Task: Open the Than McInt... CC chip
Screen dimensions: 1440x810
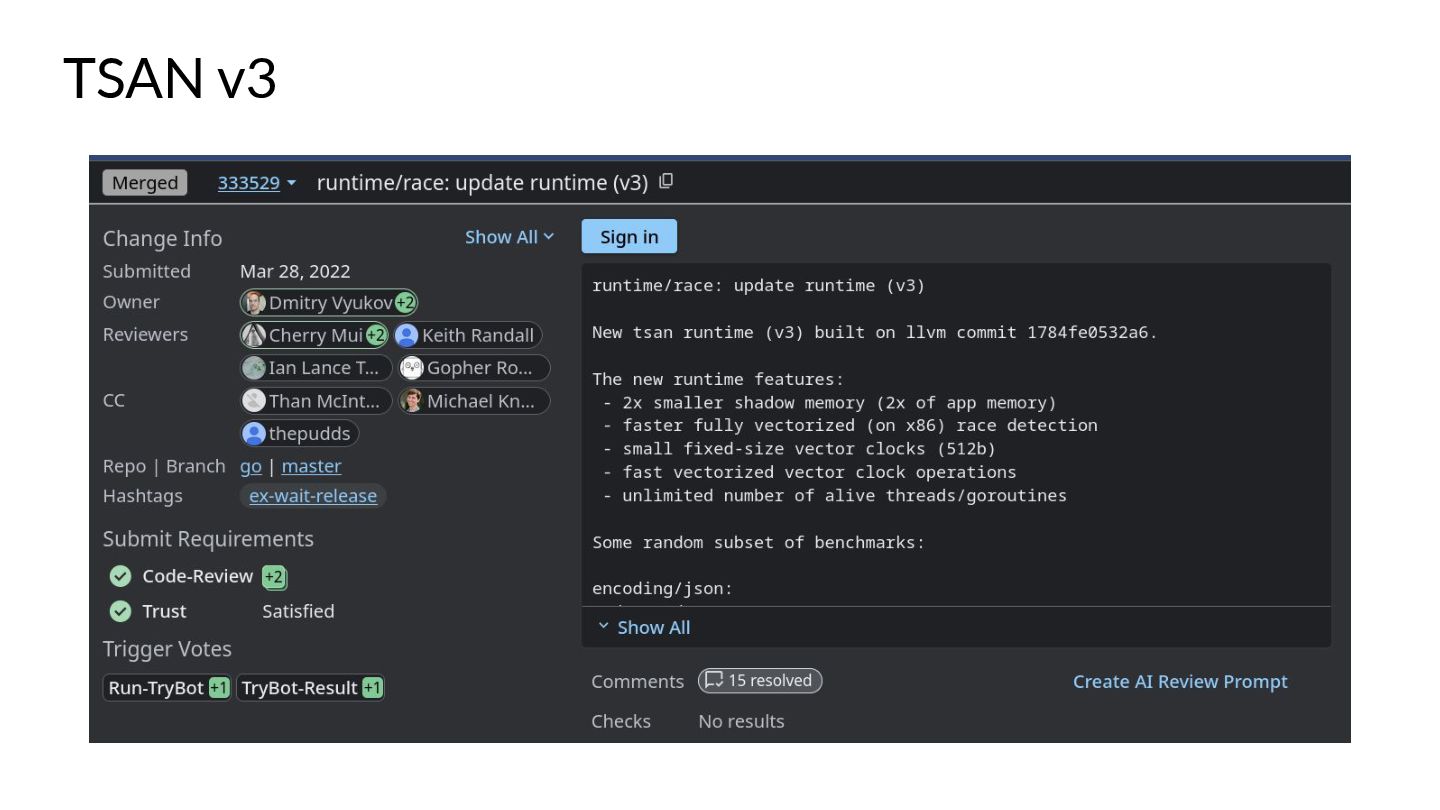Action: pyautogui.click(x=316, y=401)
